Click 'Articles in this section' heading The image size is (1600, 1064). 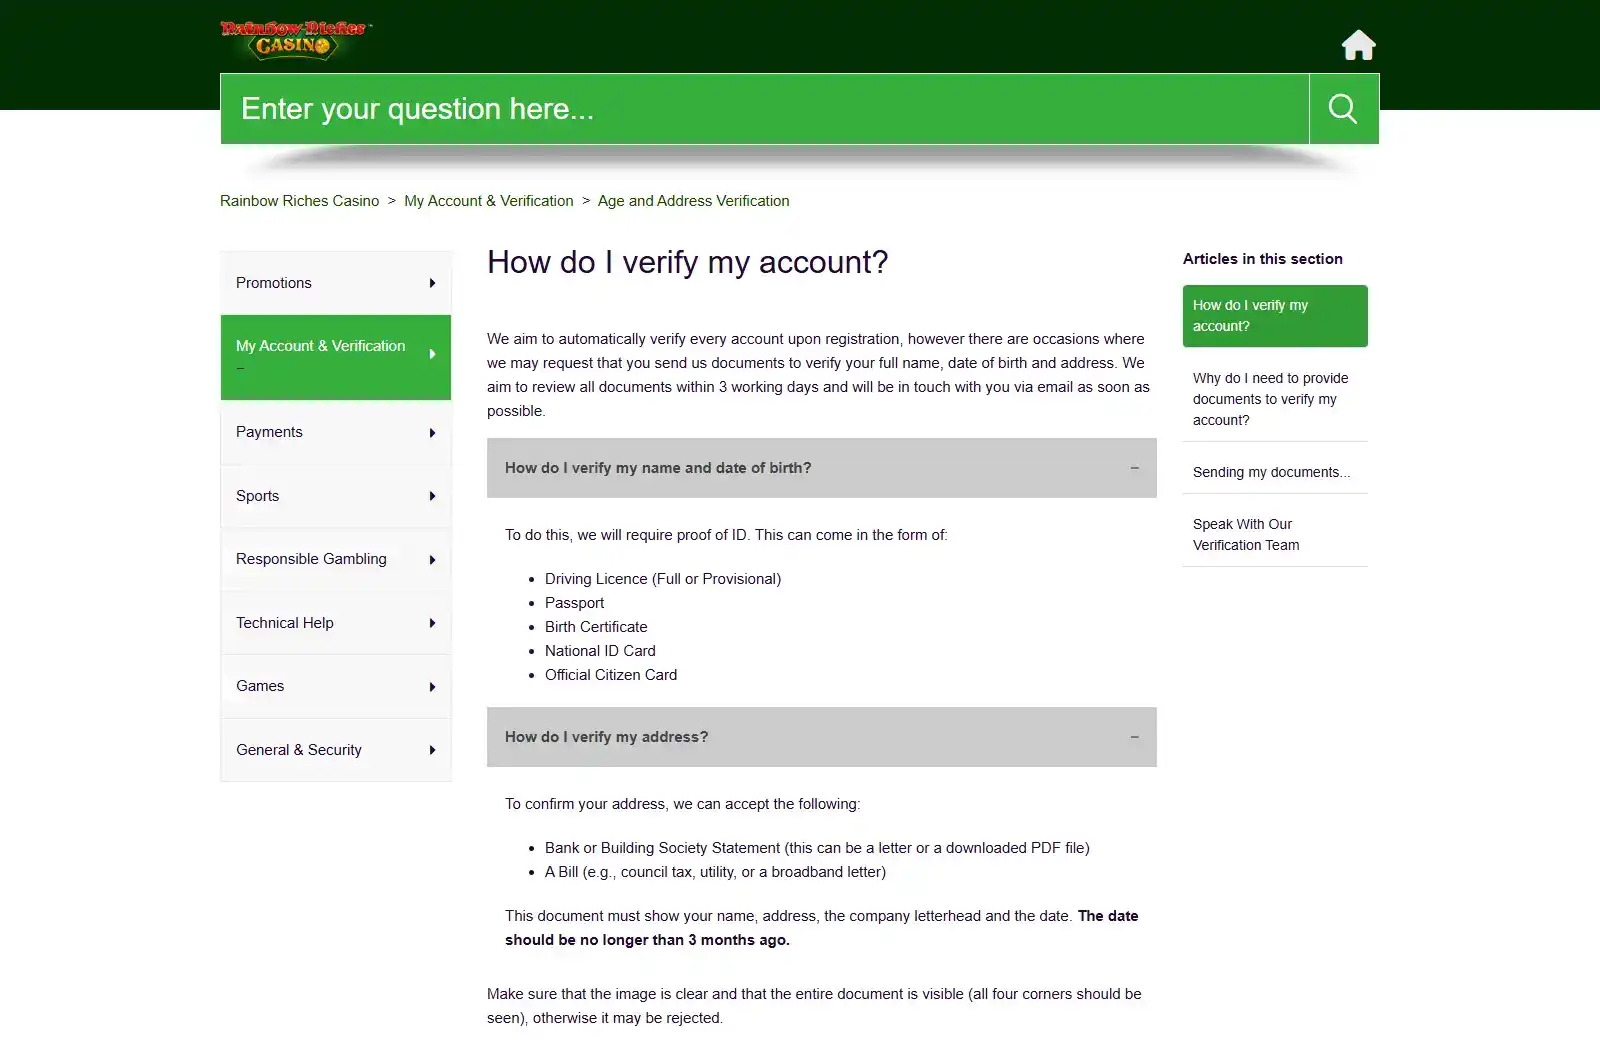point(1263,259)
